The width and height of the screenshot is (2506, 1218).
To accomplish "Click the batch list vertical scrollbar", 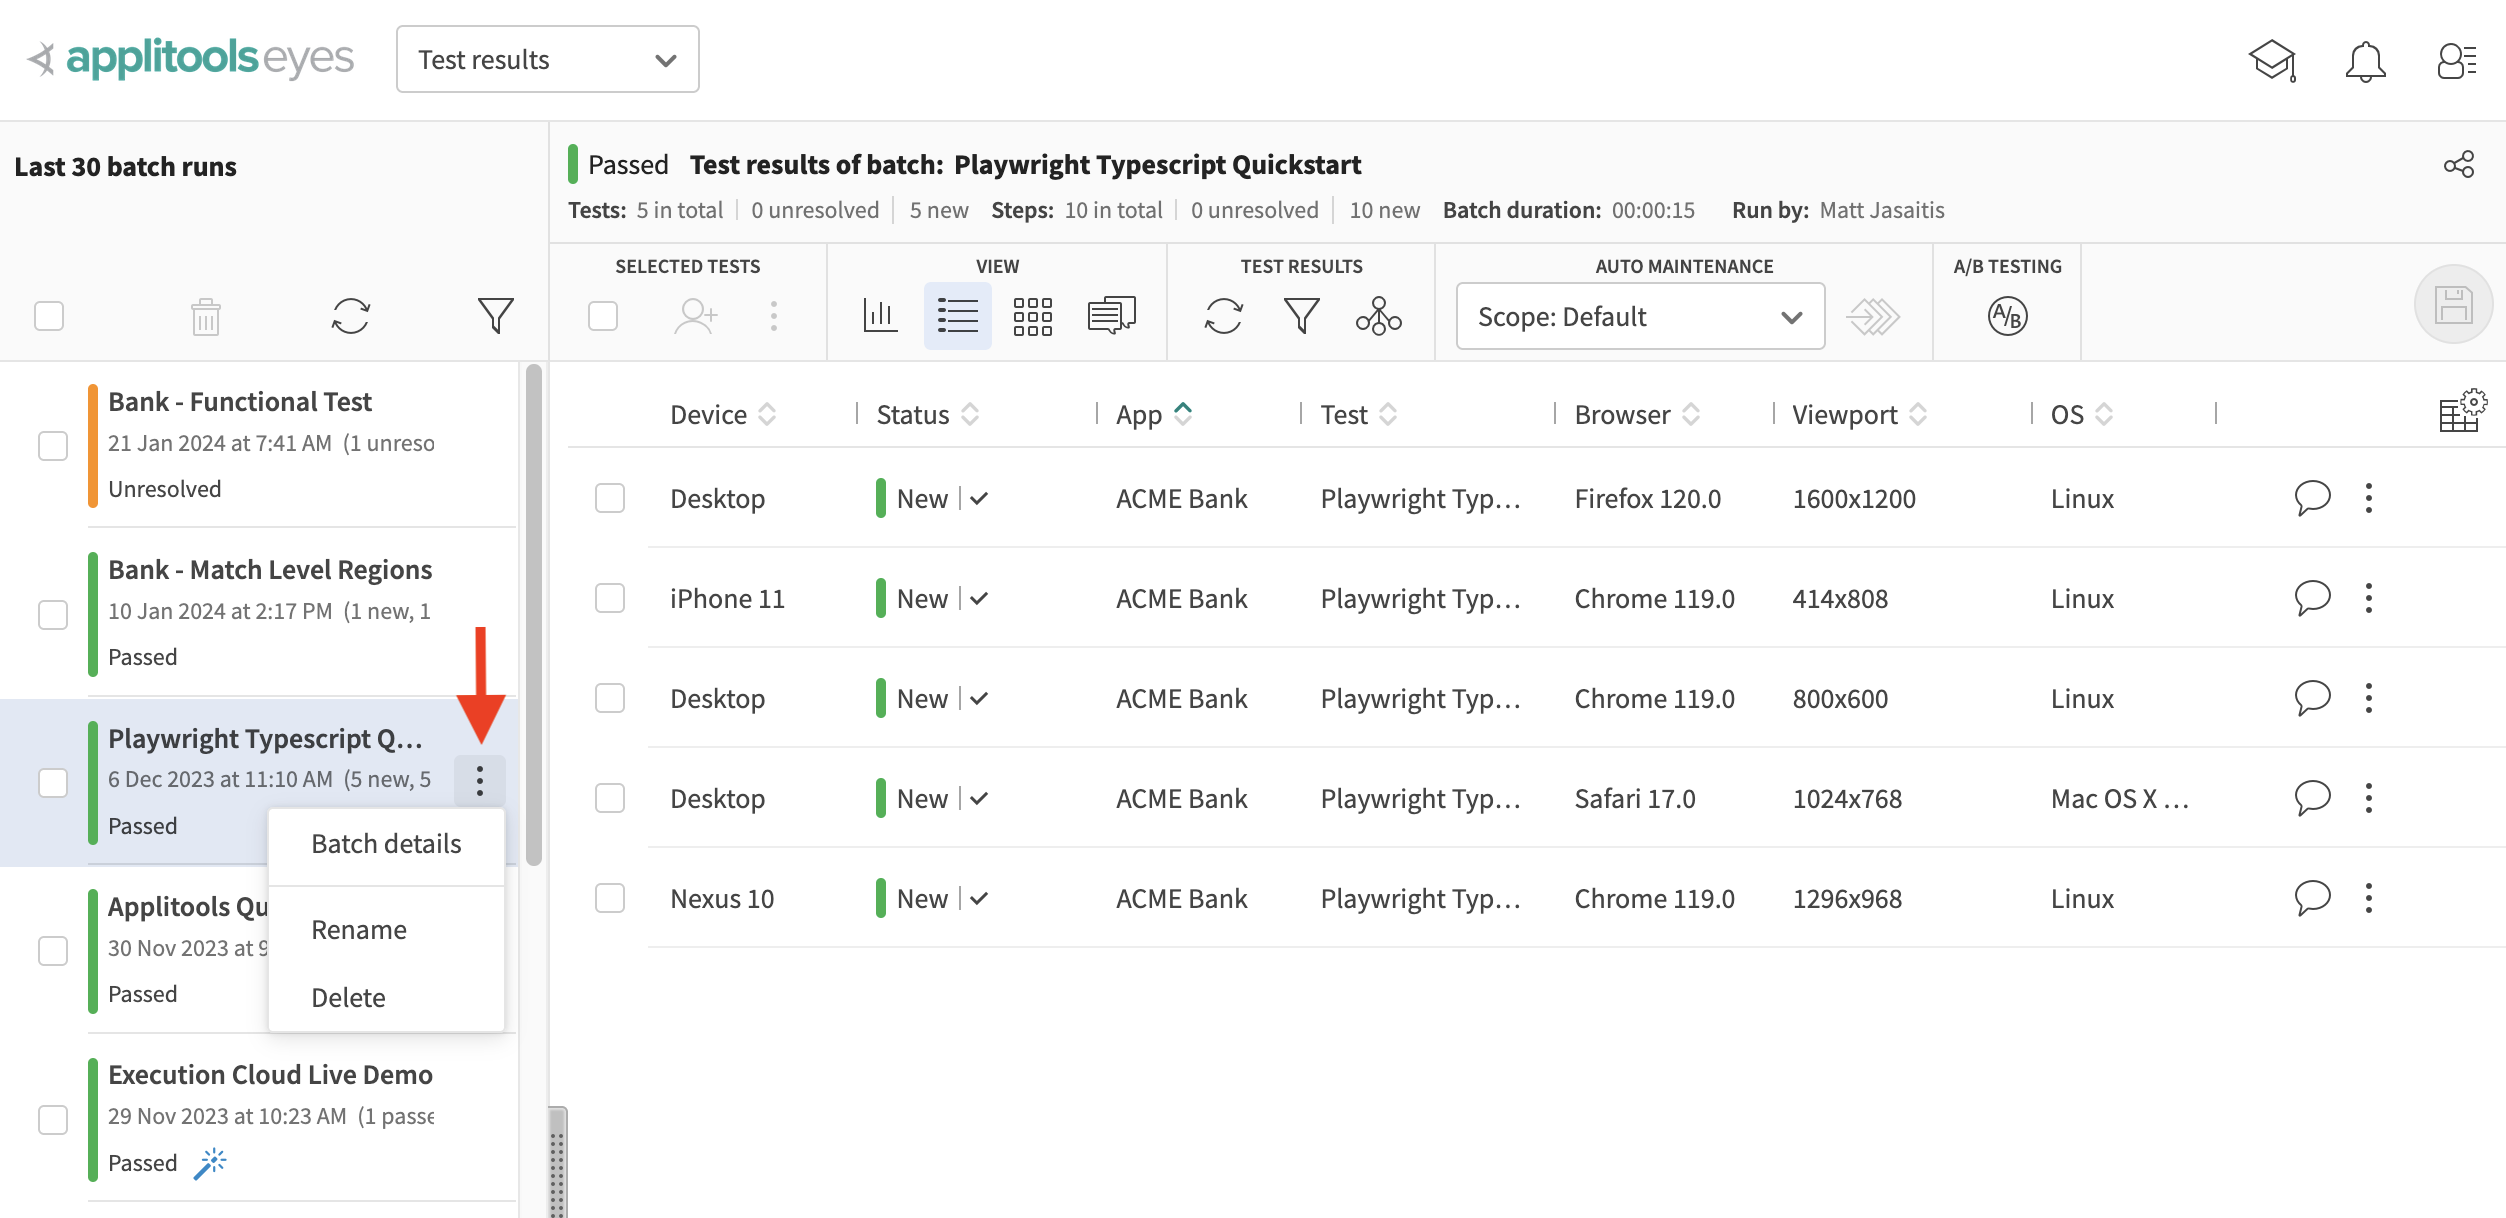I will tap(534, 615).
